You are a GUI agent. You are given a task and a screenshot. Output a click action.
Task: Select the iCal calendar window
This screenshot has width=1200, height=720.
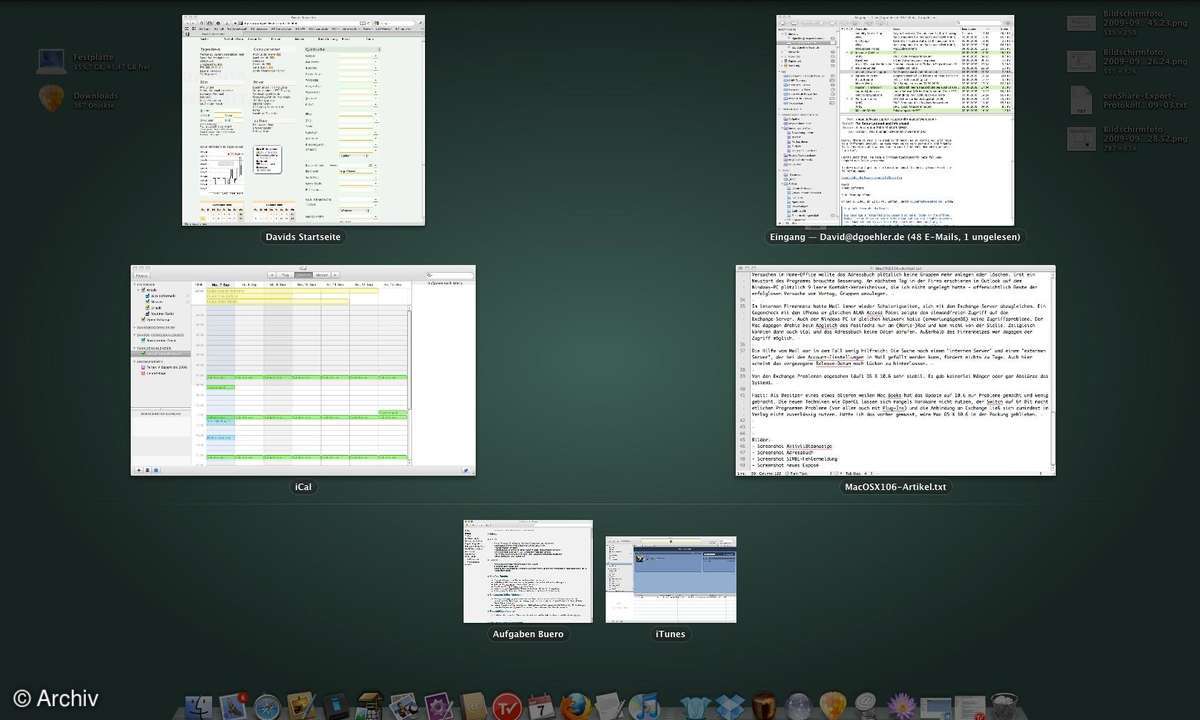[x=303, y=370]
